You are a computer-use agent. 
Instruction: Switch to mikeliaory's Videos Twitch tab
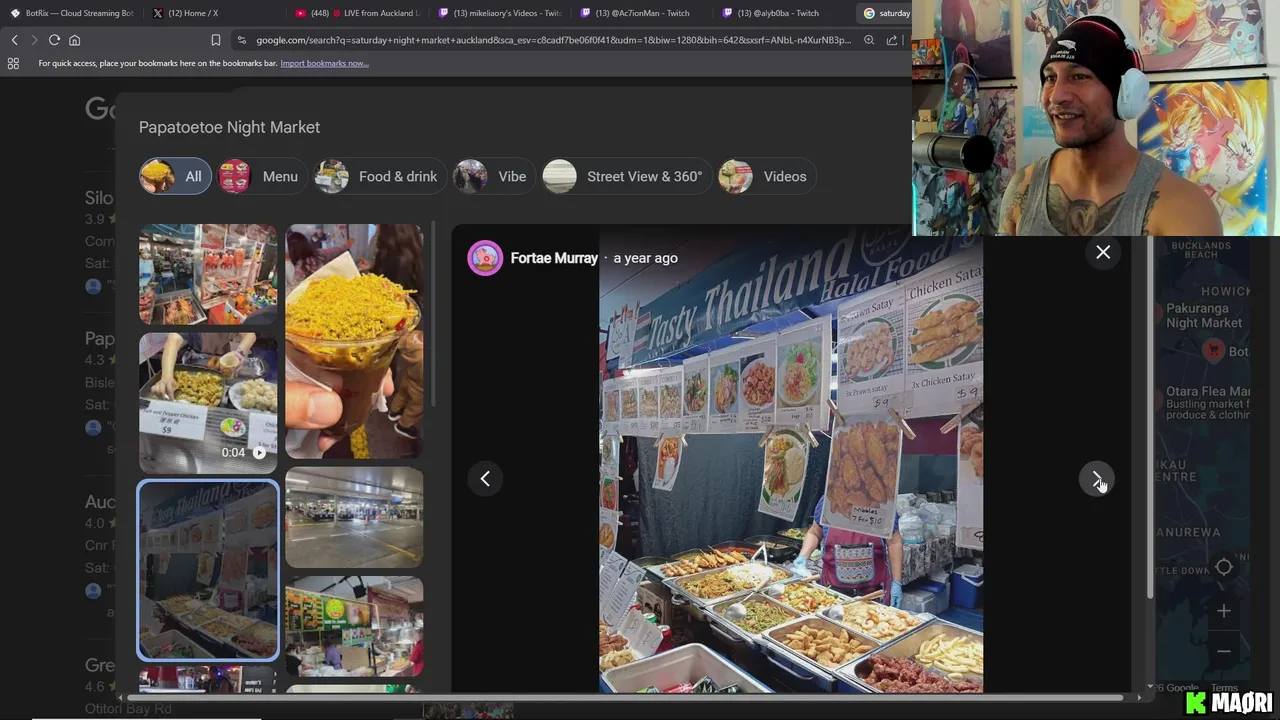pyautogui.click(x=501, y=13)
